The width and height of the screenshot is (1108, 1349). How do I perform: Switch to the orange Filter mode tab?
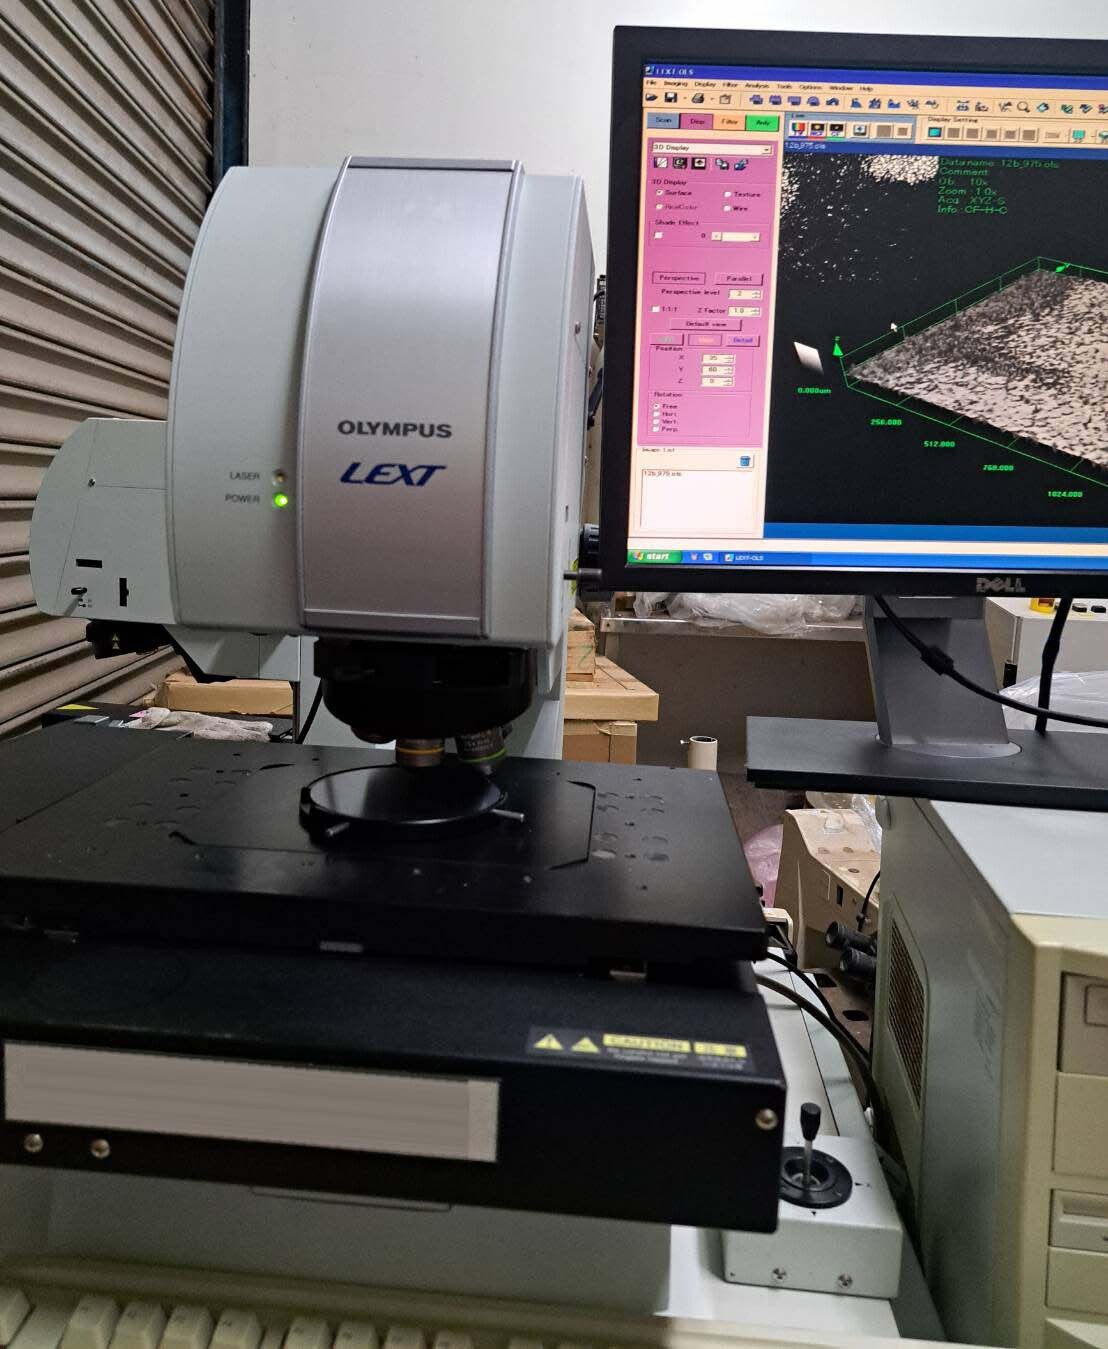pyautogui.click(x=730, y=122)
